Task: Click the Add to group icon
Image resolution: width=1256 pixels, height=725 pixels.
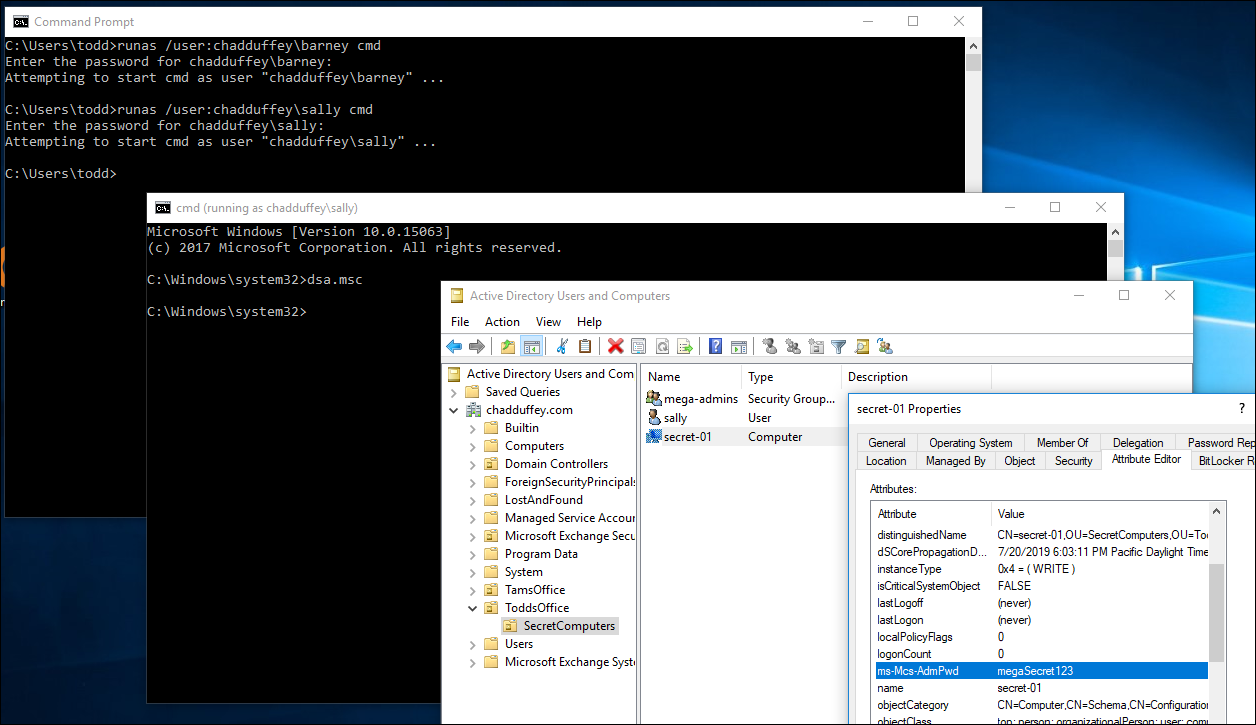Action: (884, 346)
